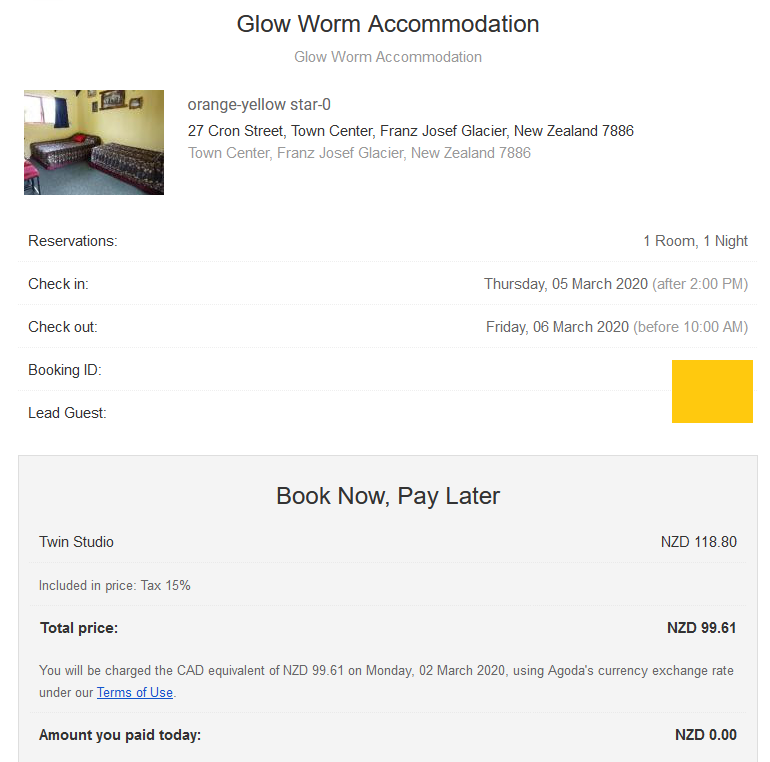The image size is (770, 762).
Task: Click the 27 Cron Street address line
Action: pyautogui.click(x=410, y=131)
